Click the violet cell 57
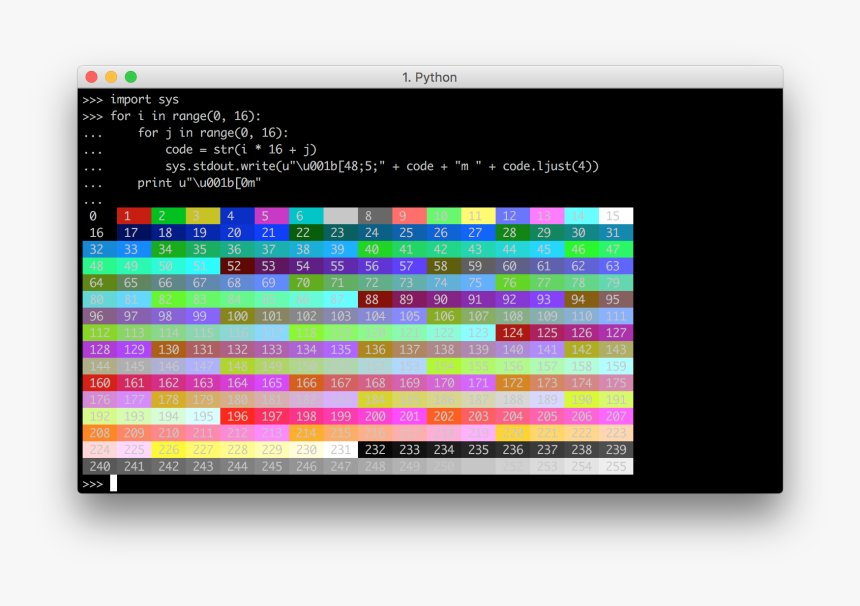860x606 pixels. click(x=409, y=266)
